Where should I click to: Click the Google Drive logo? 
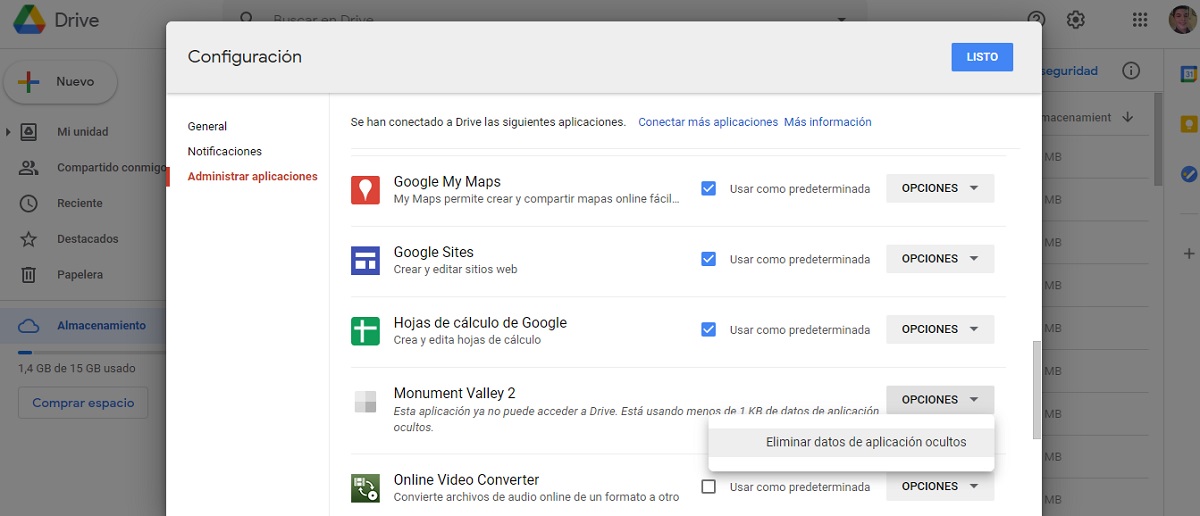click(27, 20)
